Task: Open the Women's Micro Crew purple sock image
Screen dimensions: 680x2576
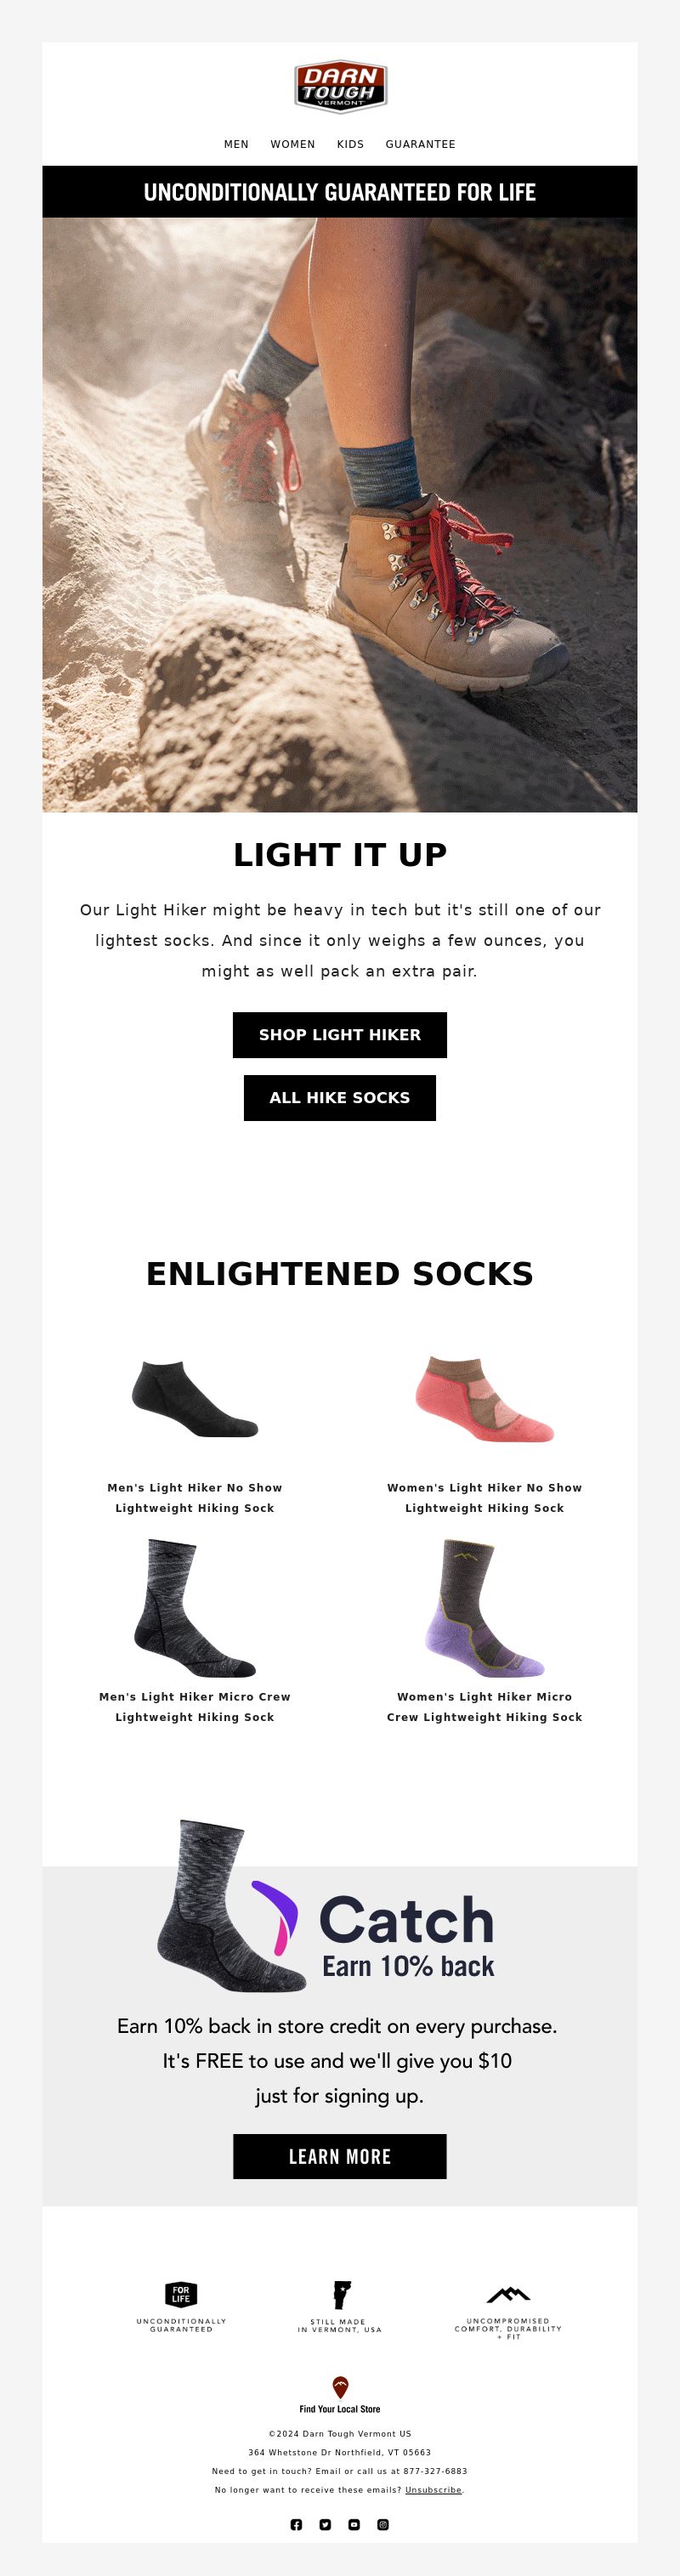Action: (x=485, y=1608)
